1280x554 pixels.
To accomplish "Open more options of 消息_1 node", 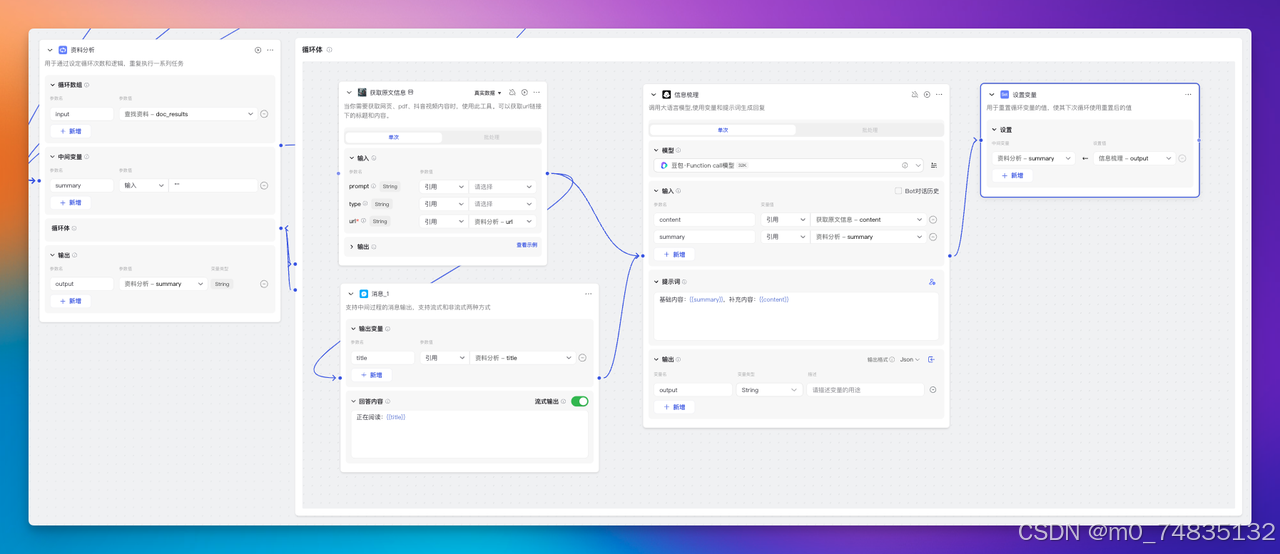I will 588,293.
